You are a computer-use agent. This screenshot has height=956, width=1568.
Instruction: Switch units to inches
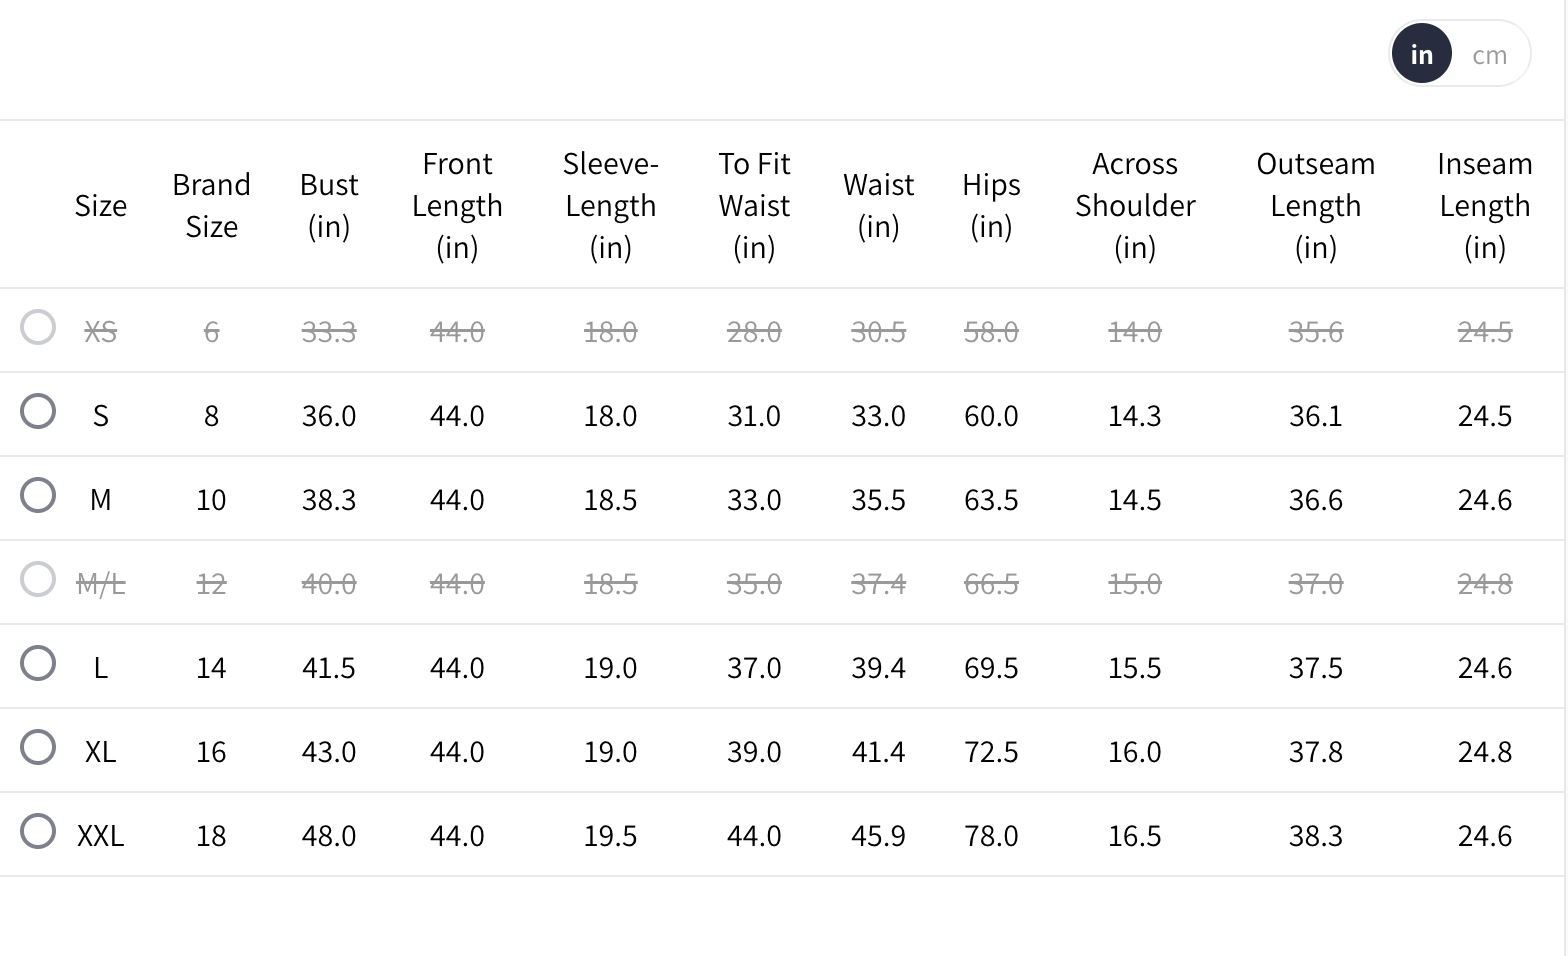1421,55
